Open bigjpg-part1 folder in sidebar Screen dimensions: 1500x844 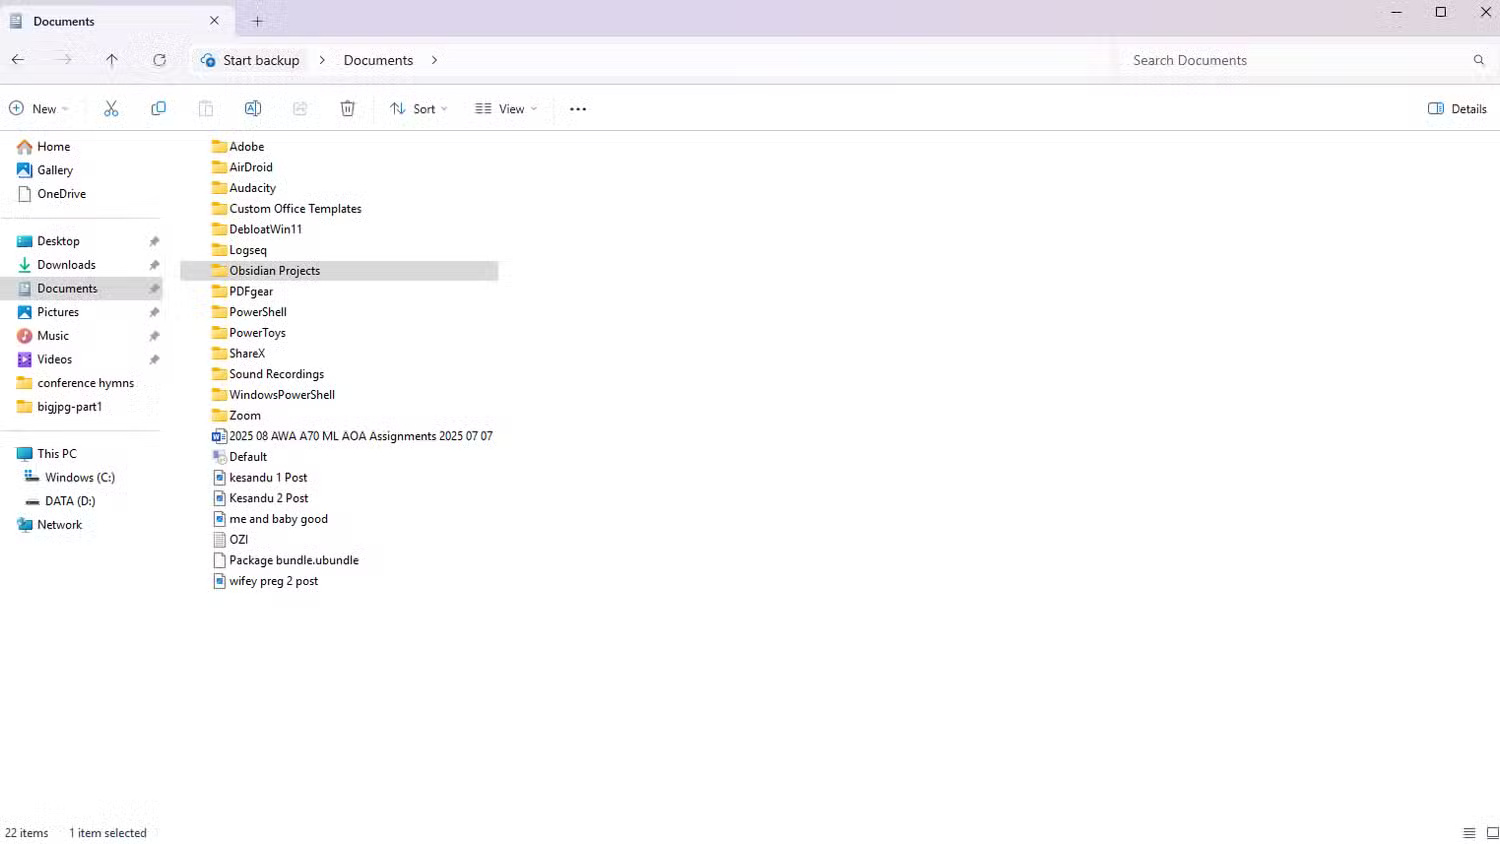point(69,407)
